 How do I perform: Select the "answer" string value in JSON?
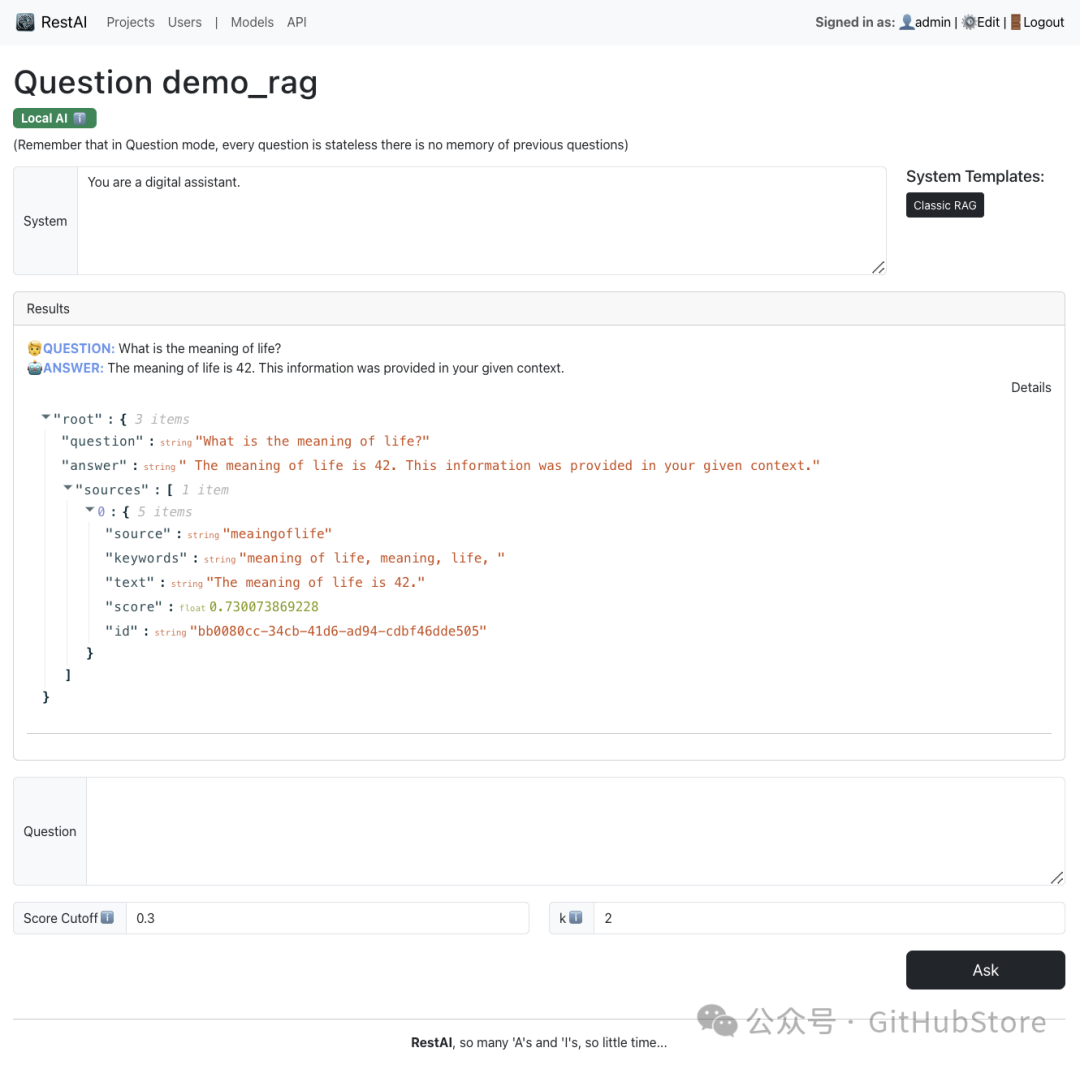click(499, 466)
